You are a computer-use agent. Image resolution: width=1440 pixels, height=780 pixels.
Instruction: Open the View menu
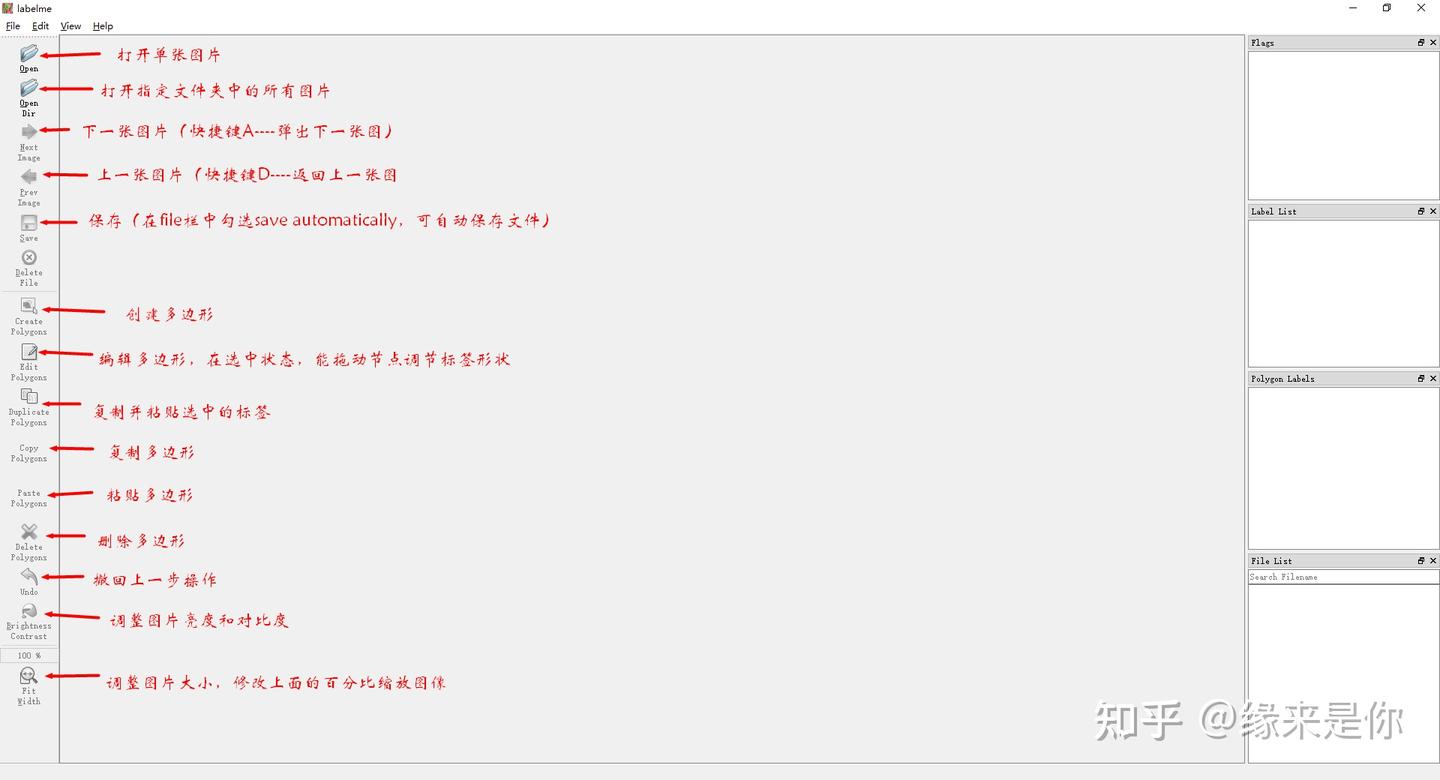click(x=71, y=26)
